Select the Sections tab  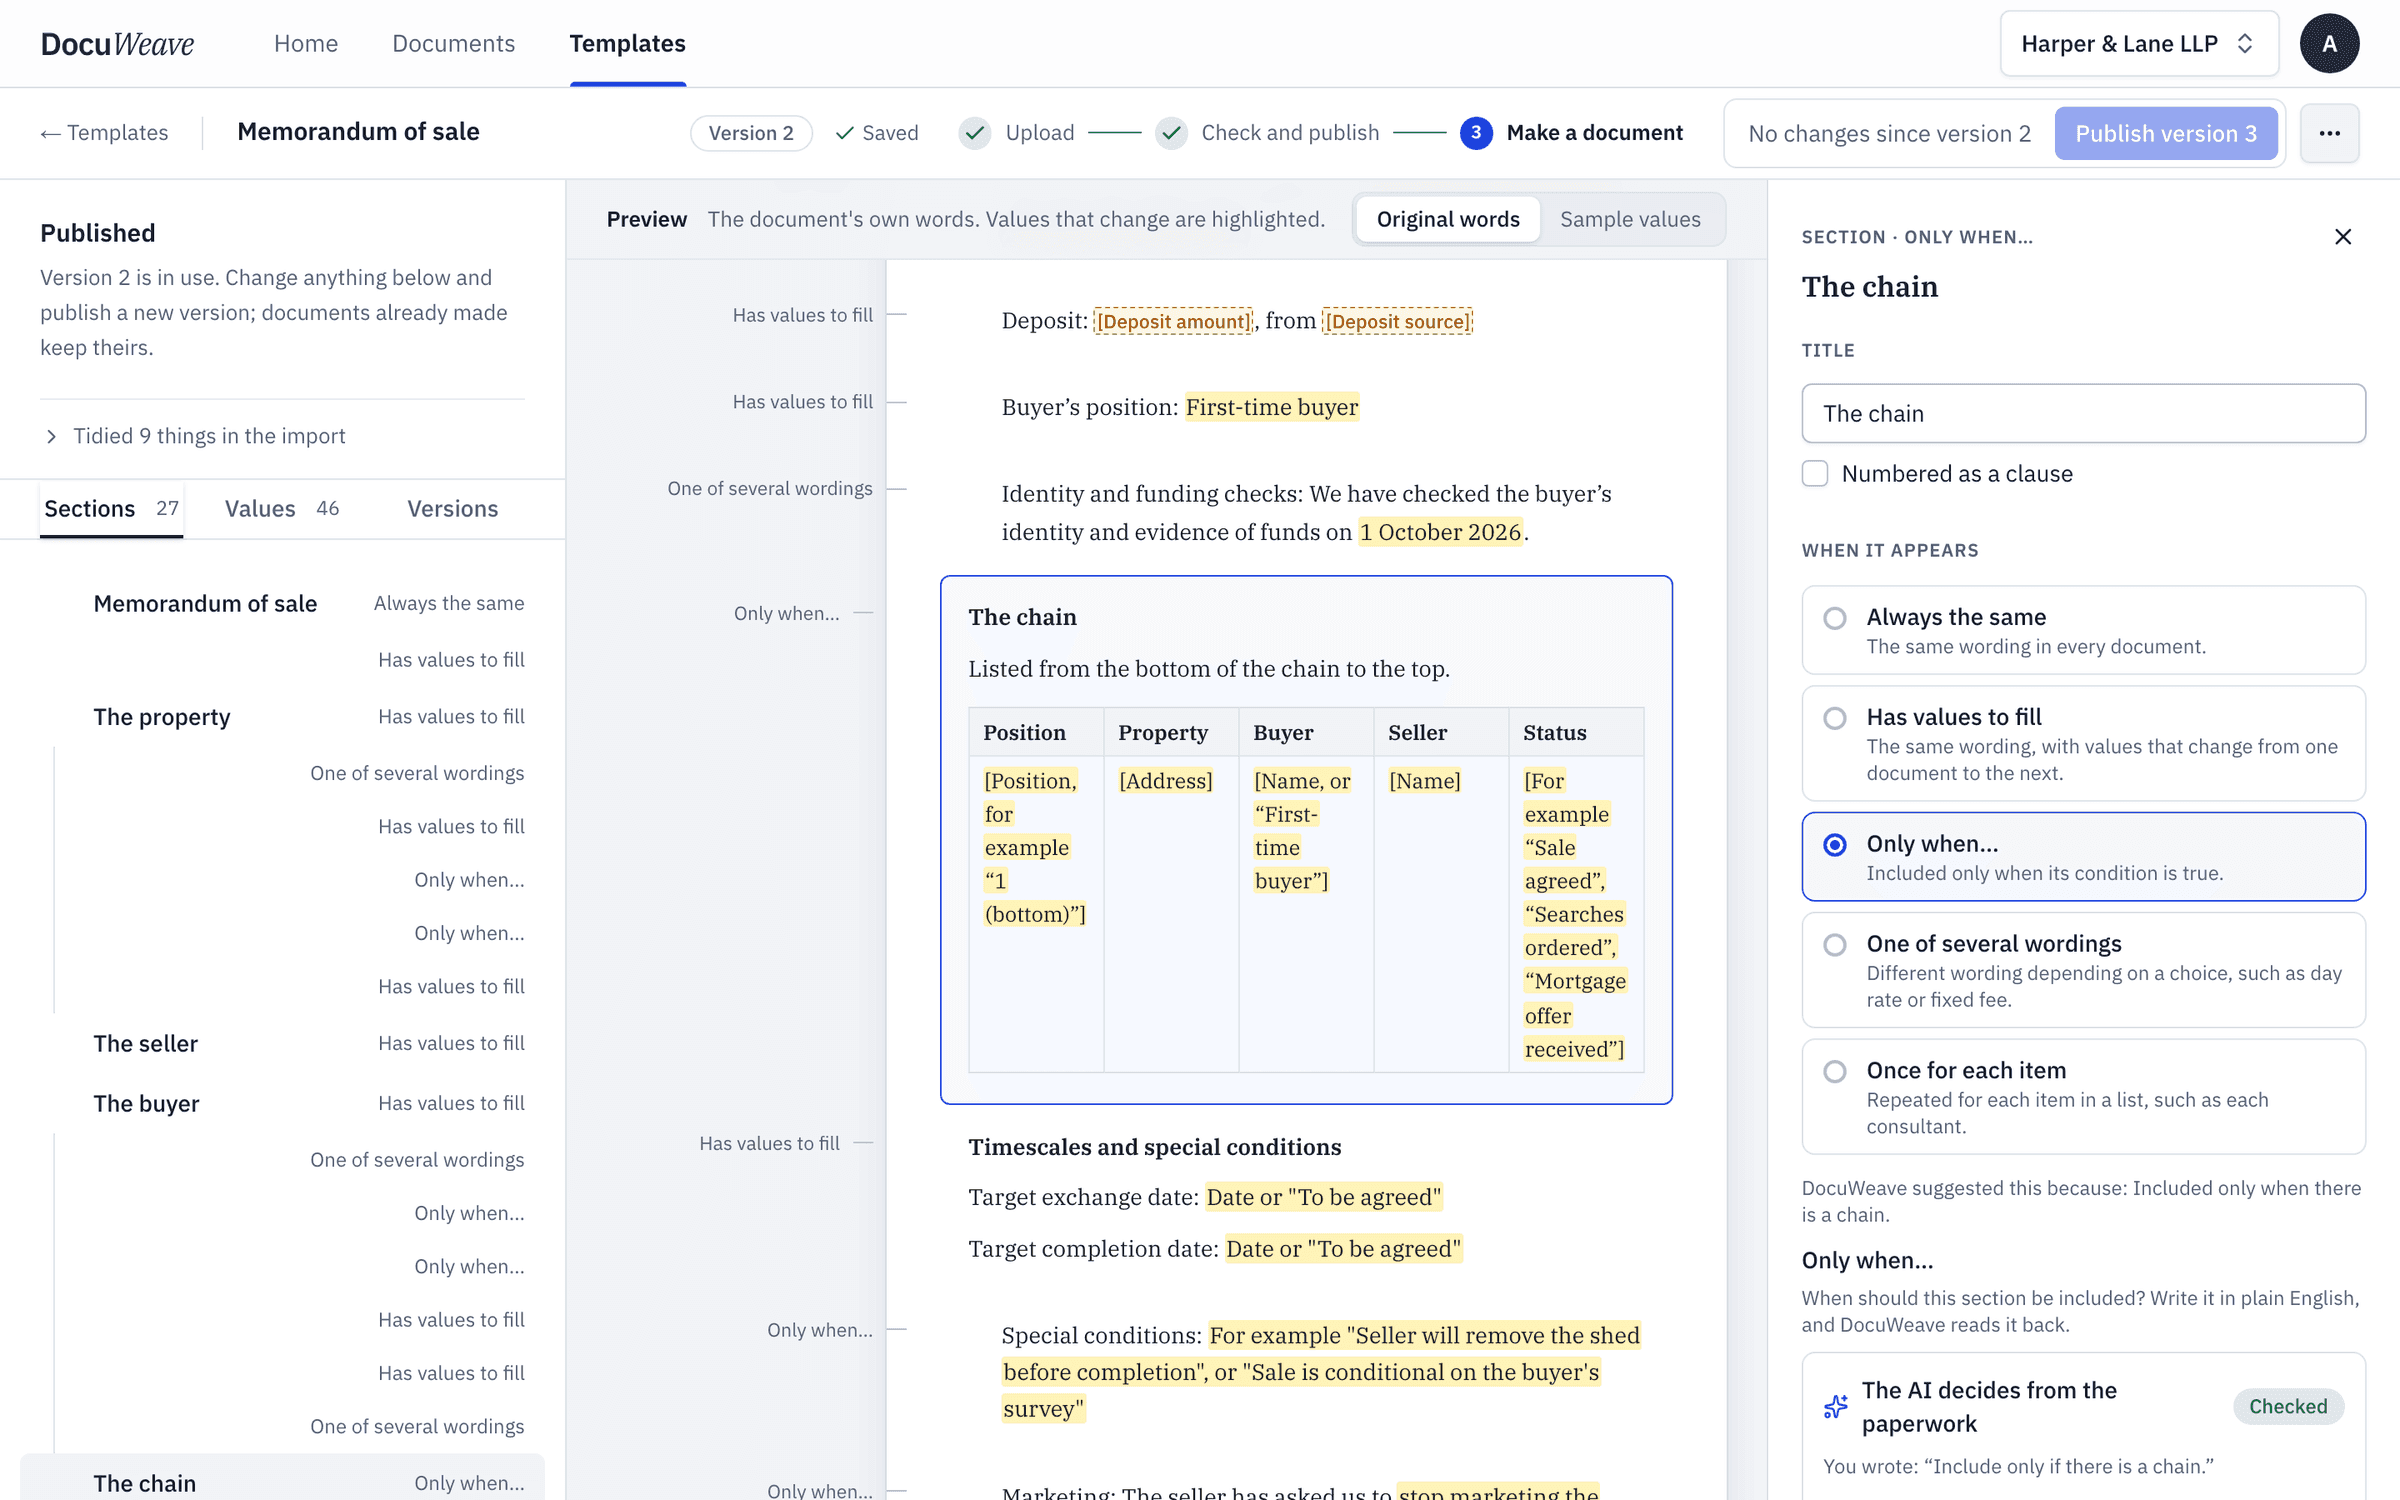111,508
